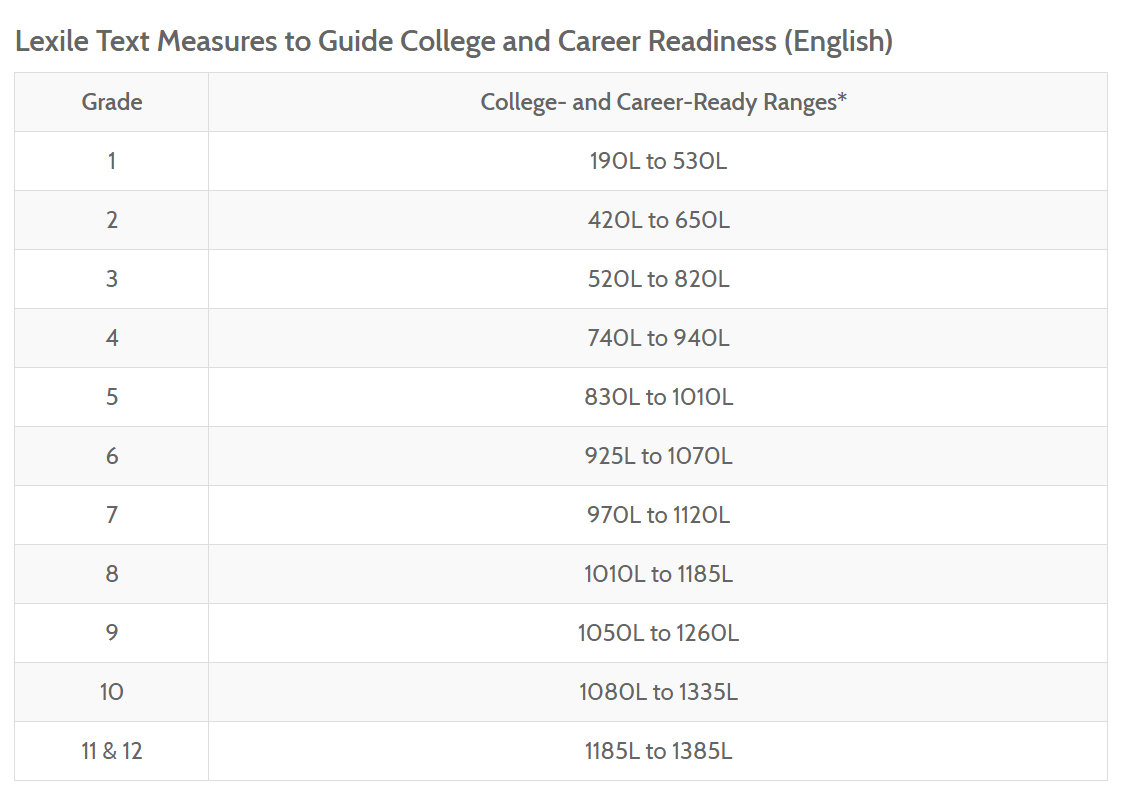Image resolution: width=1123 pixels, height=797 pixels.
Task: Select the Grade column header
Action: 112,102
